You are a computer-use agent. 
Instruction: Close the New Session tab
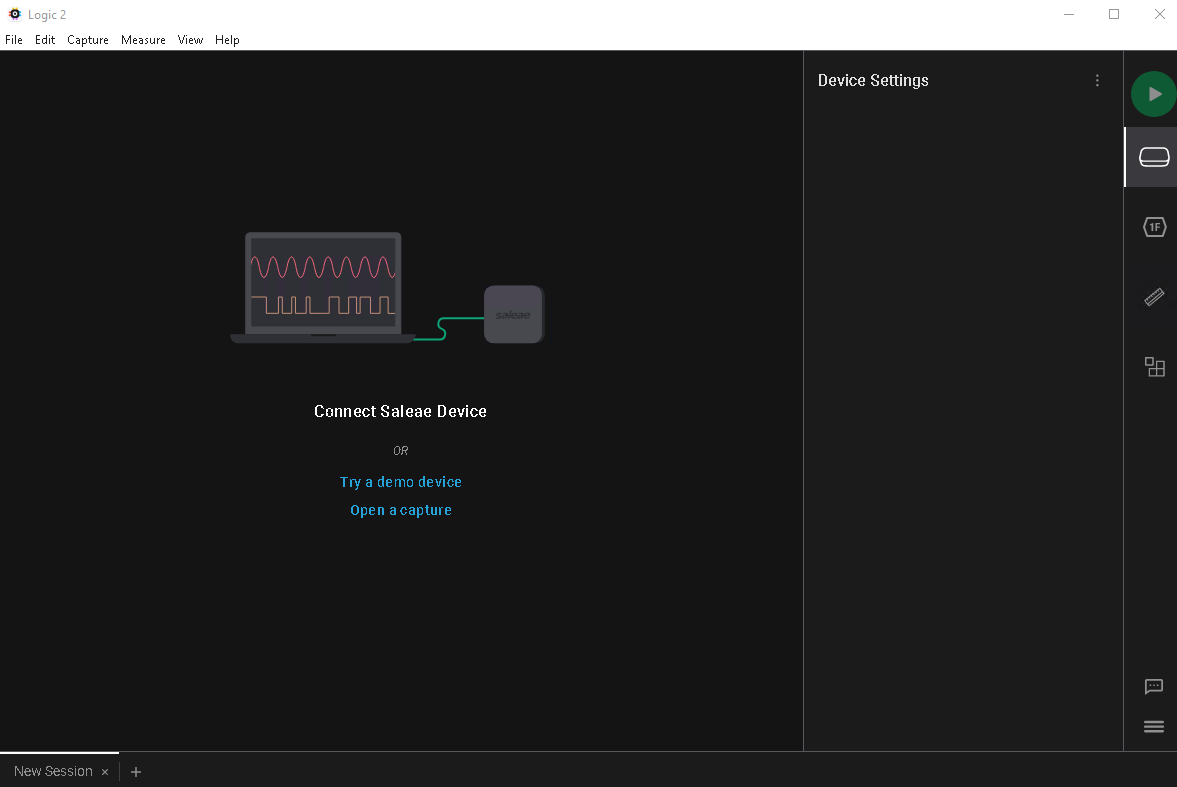point(105,772)
